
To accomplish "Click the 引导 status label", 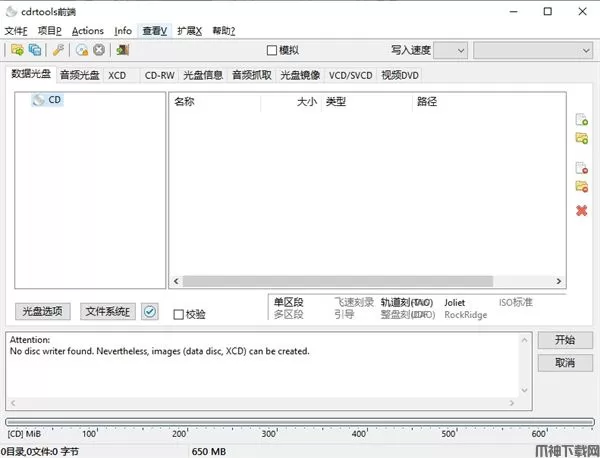I will tap(344, 315).
